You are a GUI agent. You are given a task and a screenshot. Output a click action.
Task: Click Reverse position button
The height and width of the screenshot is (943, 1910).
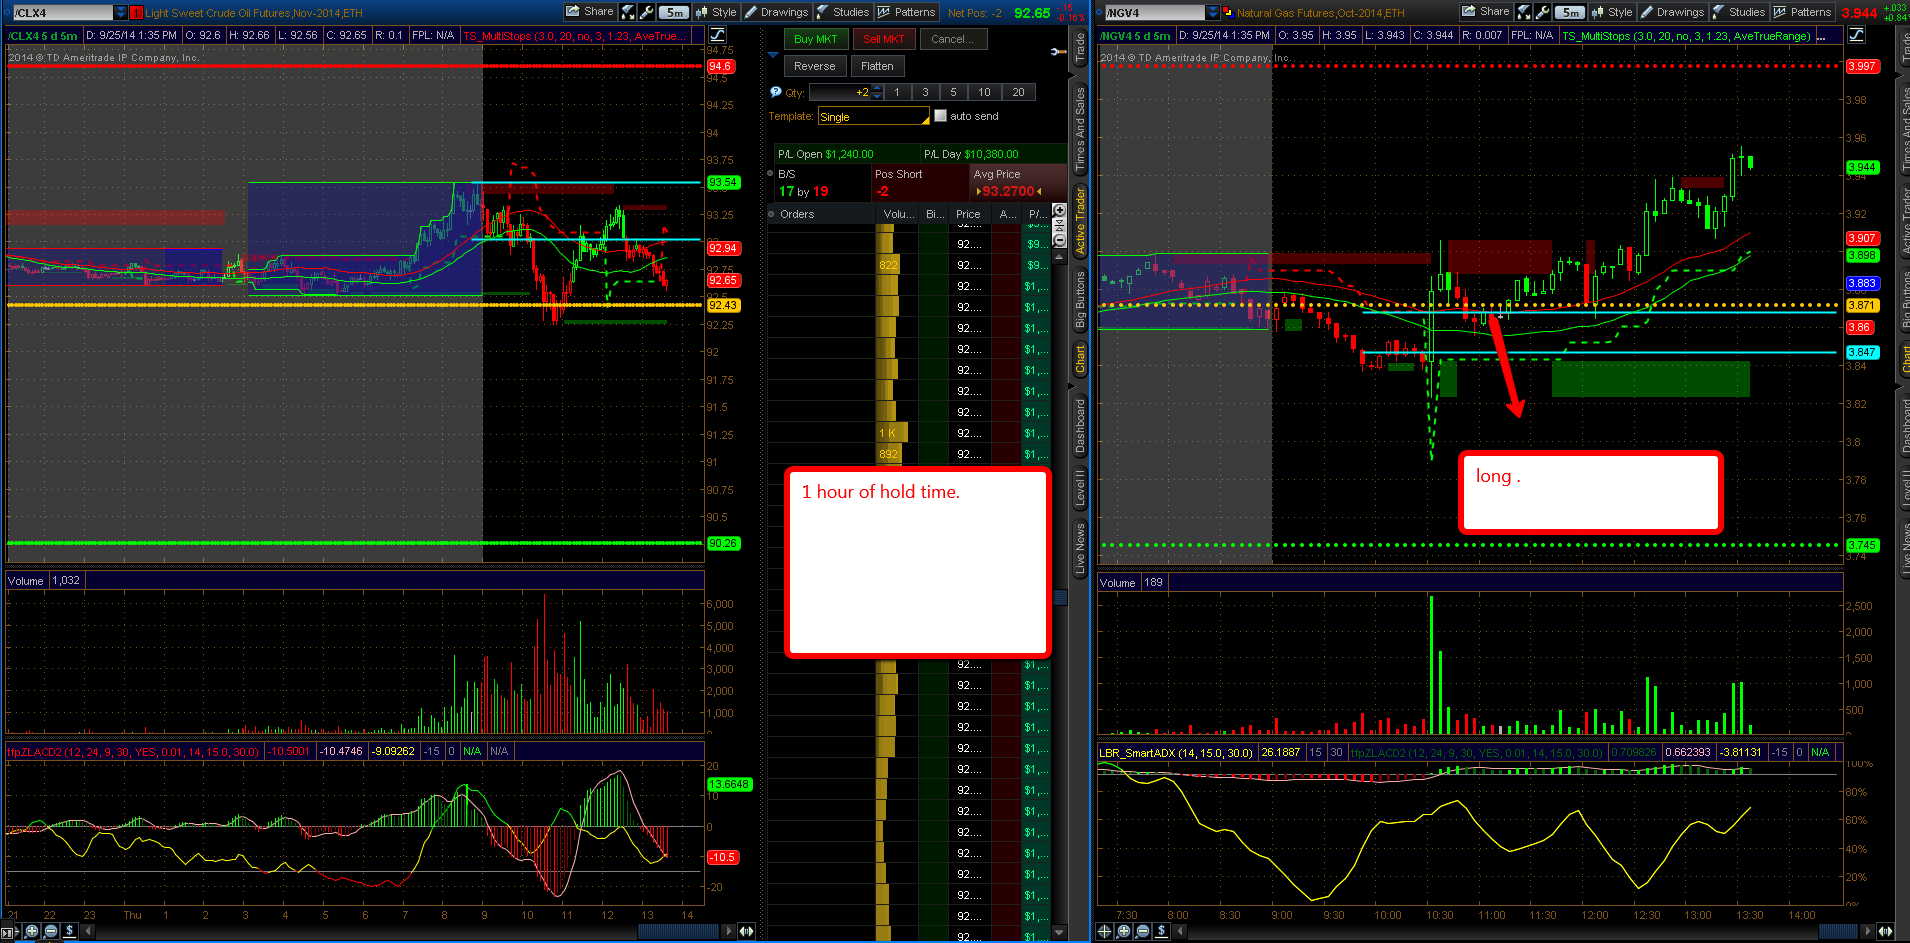click(815, 66)
